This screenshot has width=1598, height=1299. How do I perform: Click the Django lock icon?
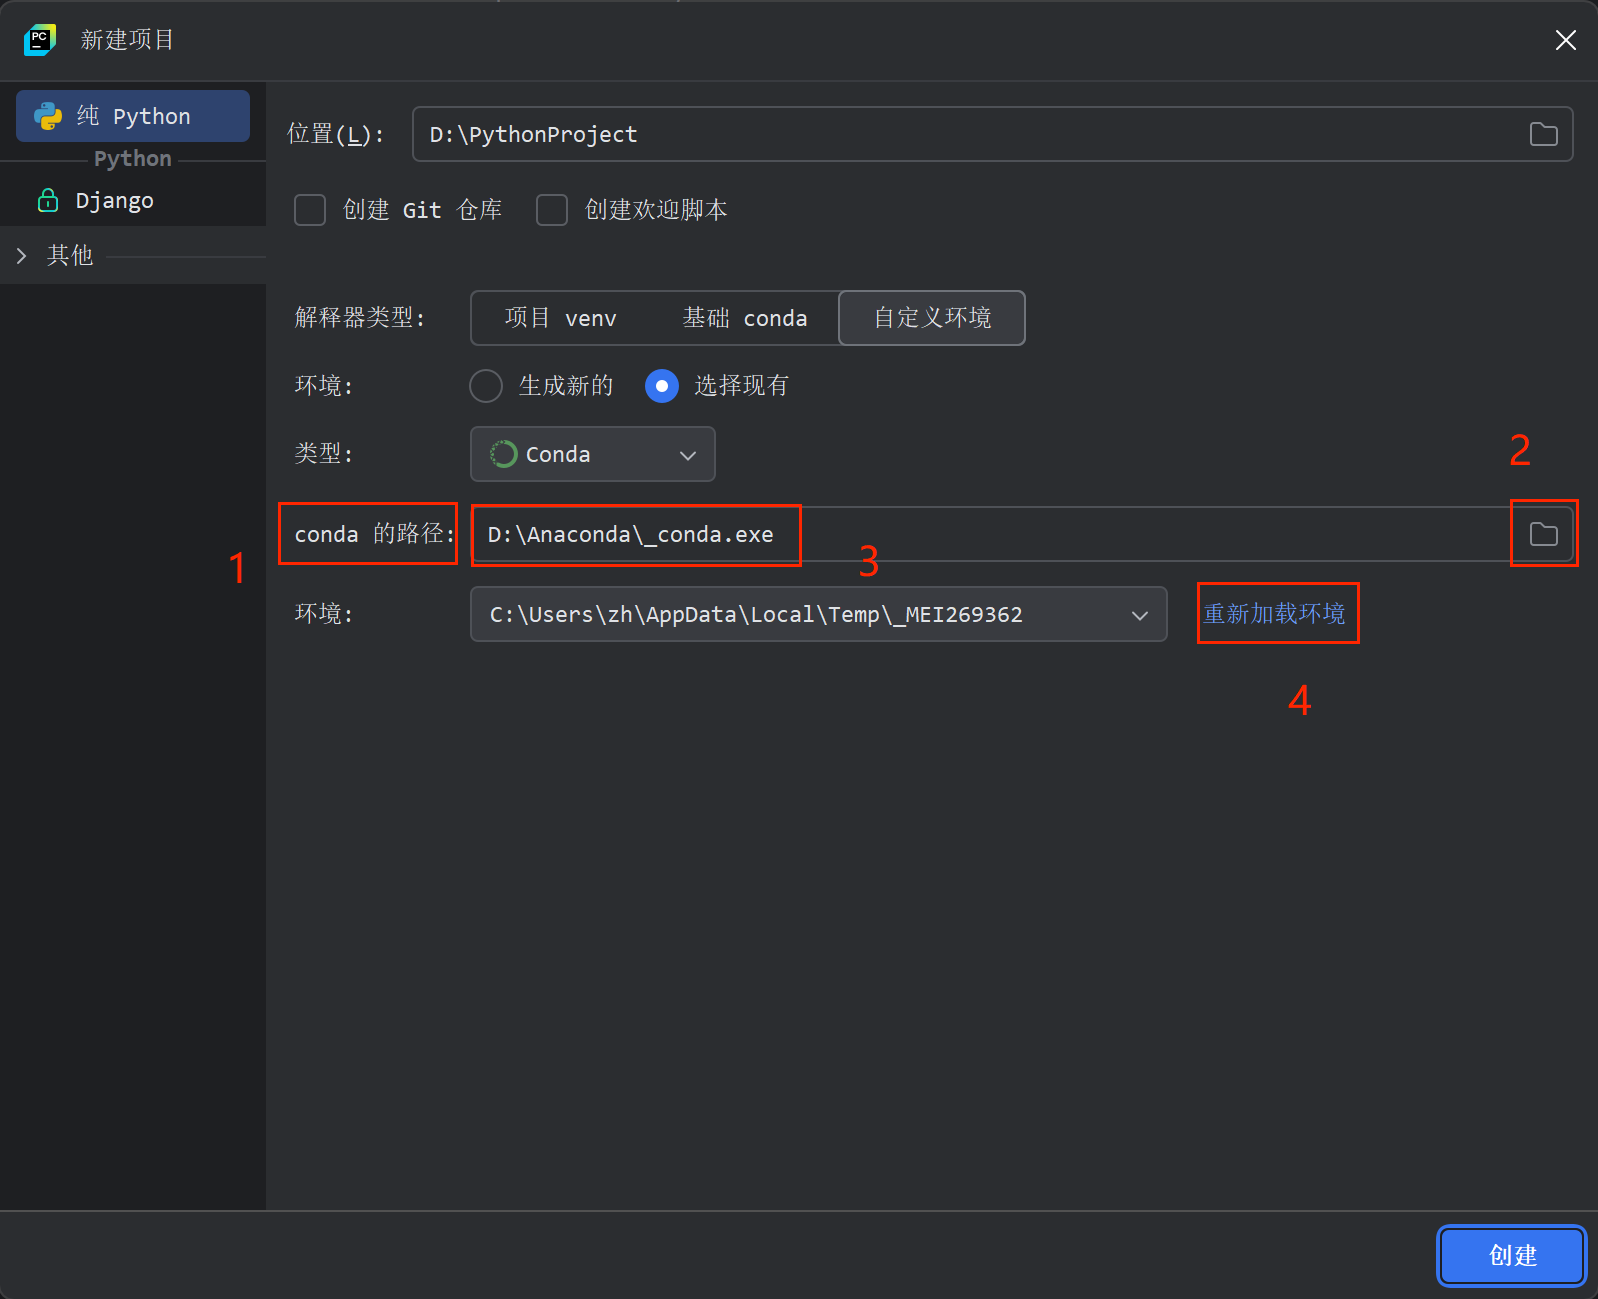(48, 200)
